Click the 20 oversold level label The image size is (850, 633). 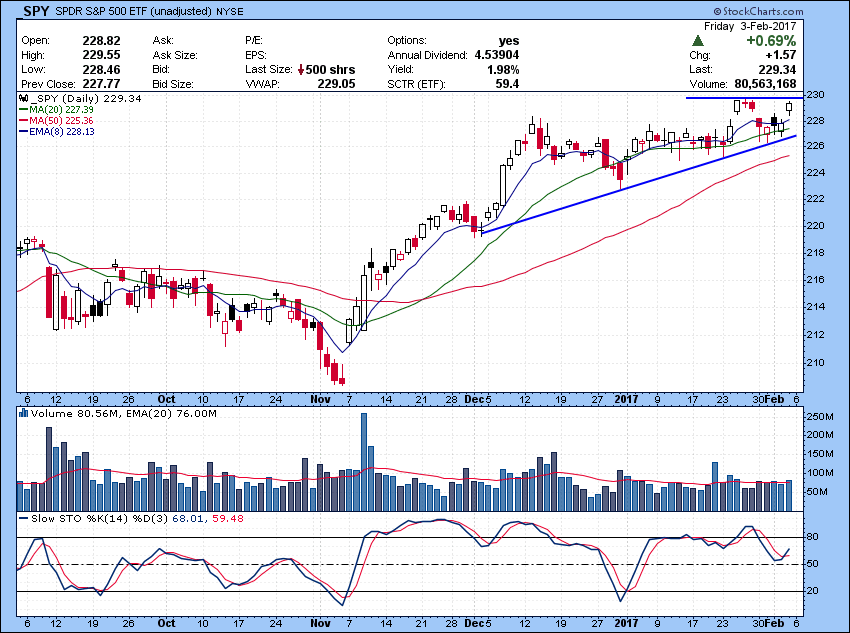click(813, 591)
